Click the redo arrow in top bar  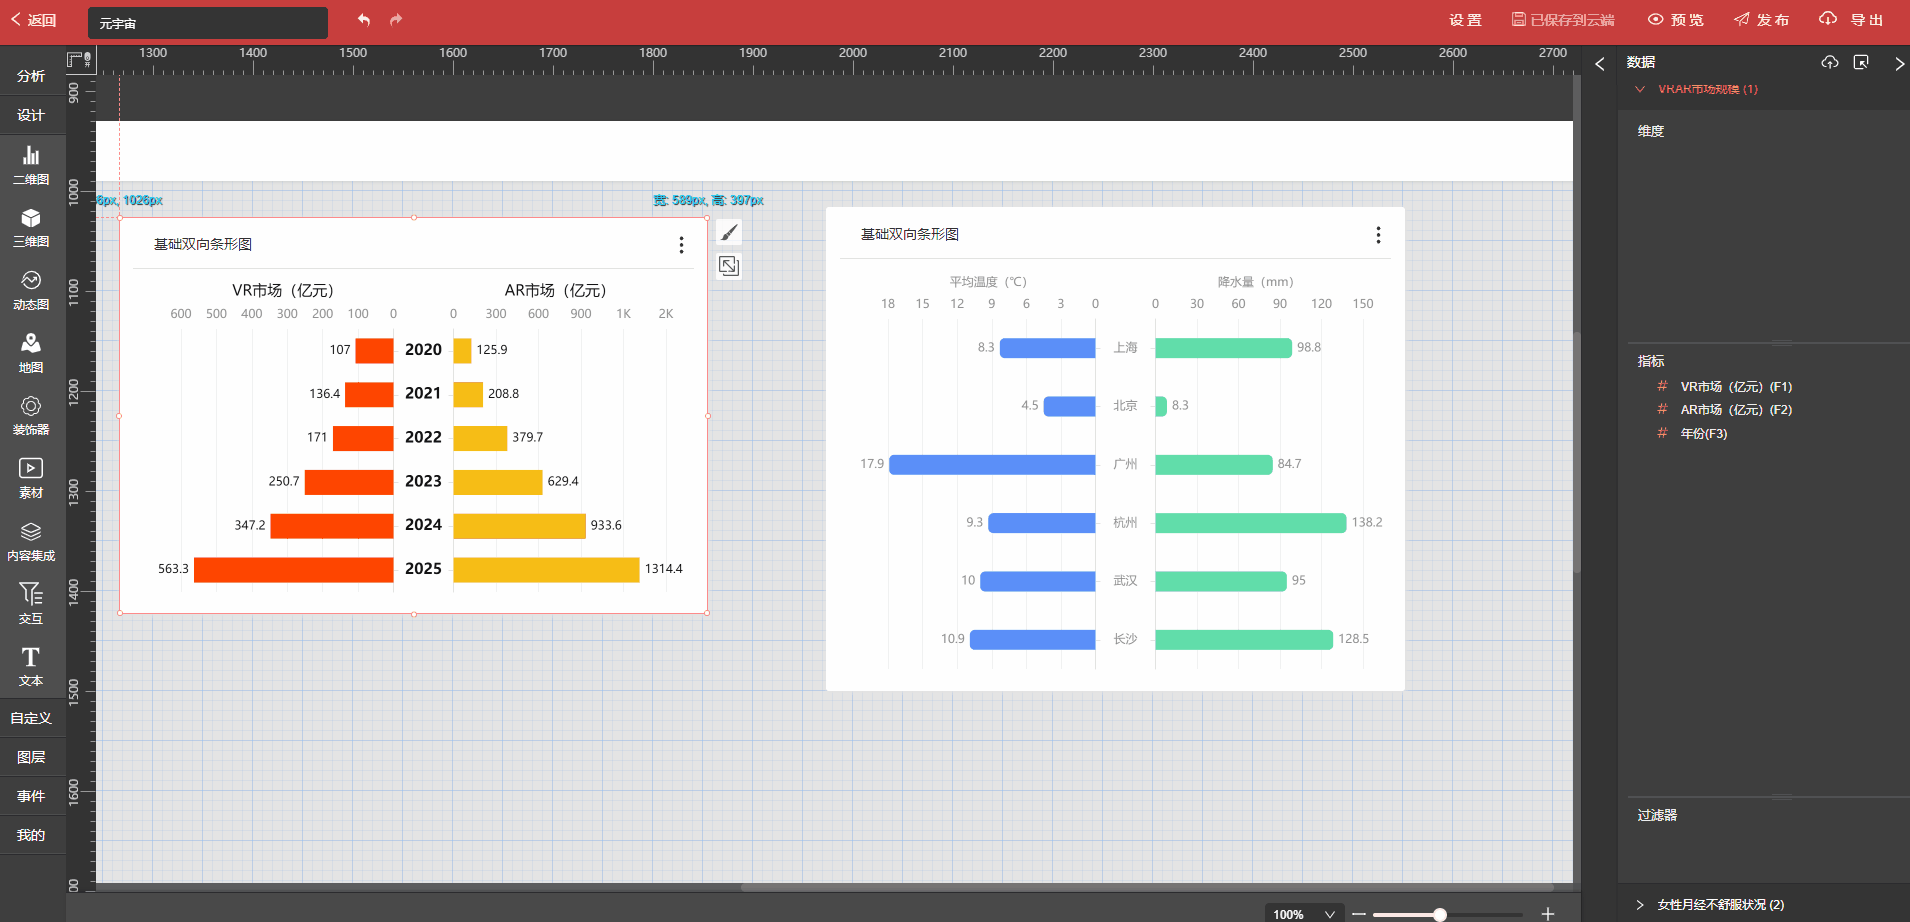tap(396, 20)
